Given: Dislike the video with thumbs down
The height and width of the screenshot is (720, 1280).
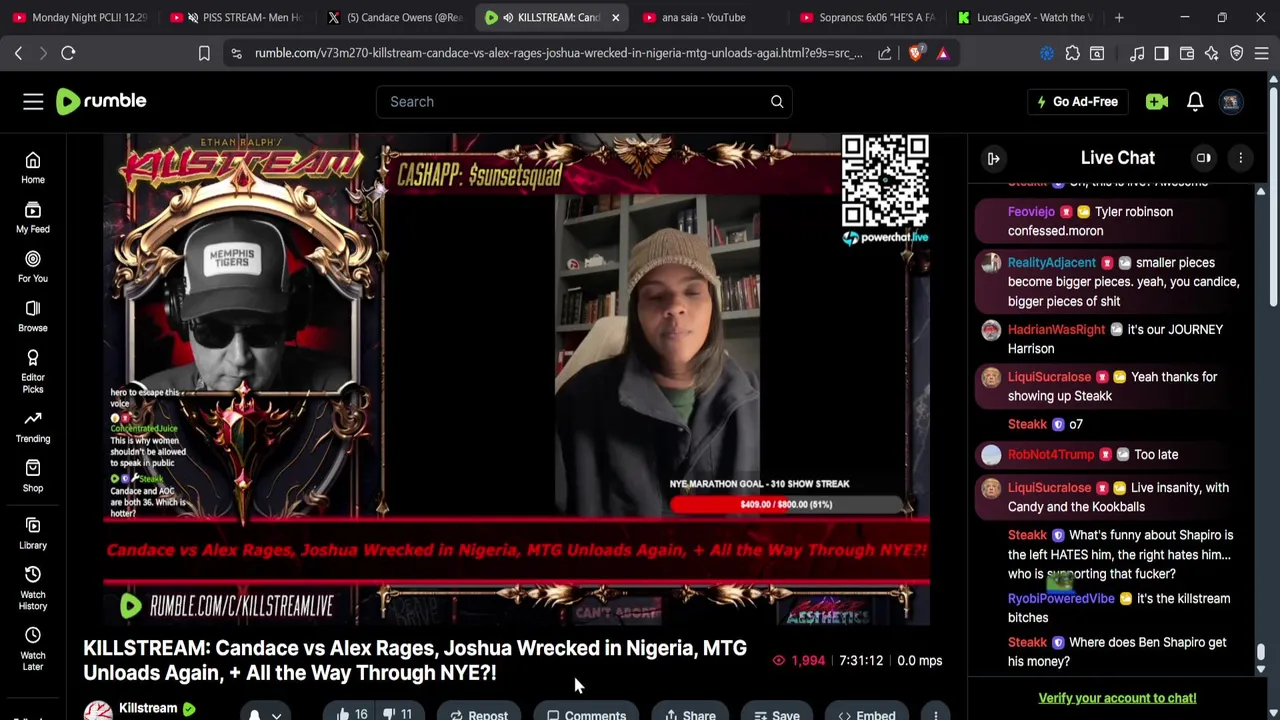Looking at the screenshot, I should (398, 714).
